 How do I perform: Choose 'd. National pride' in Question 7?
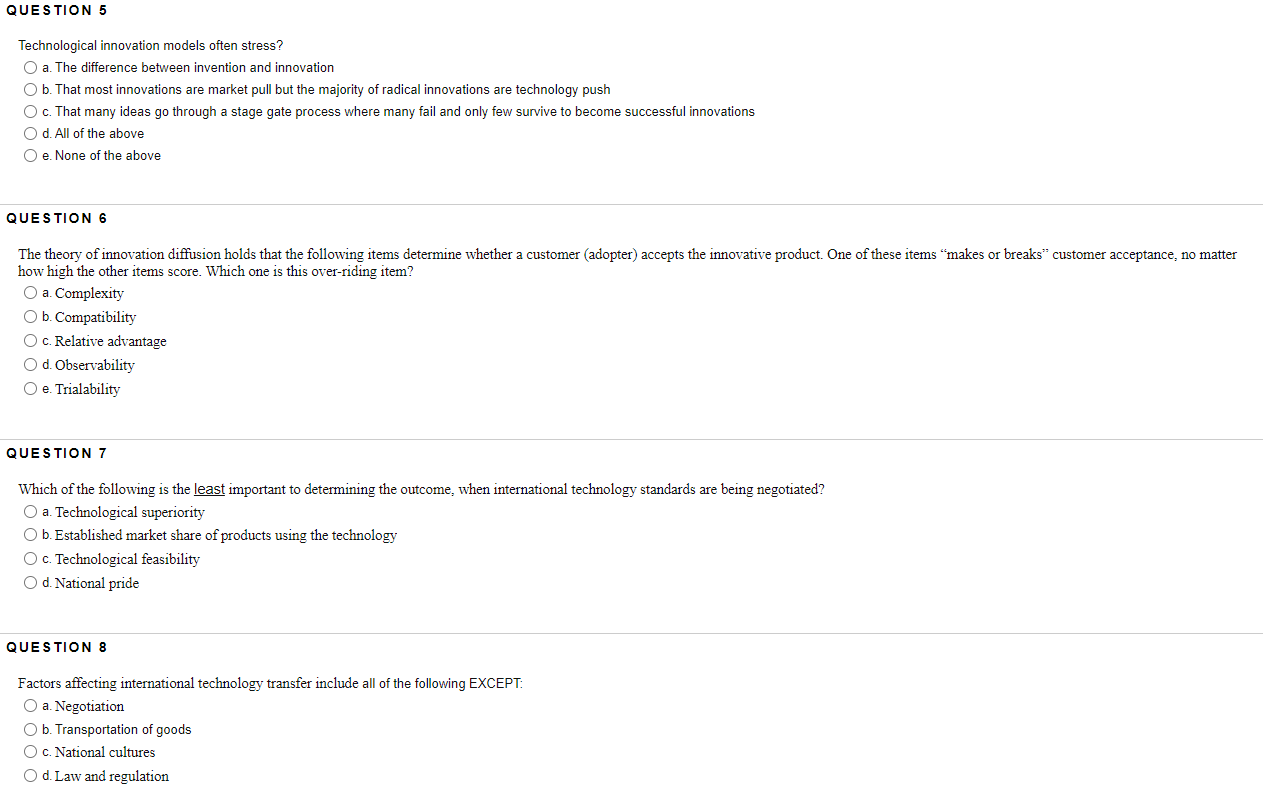[30, 582]
